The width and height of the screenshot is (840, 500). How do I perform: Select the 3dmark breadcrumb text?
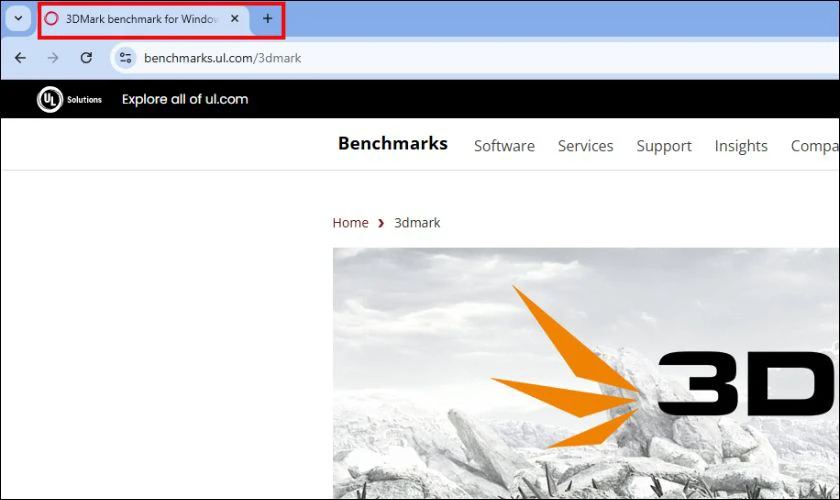click(x=417, y=222)
